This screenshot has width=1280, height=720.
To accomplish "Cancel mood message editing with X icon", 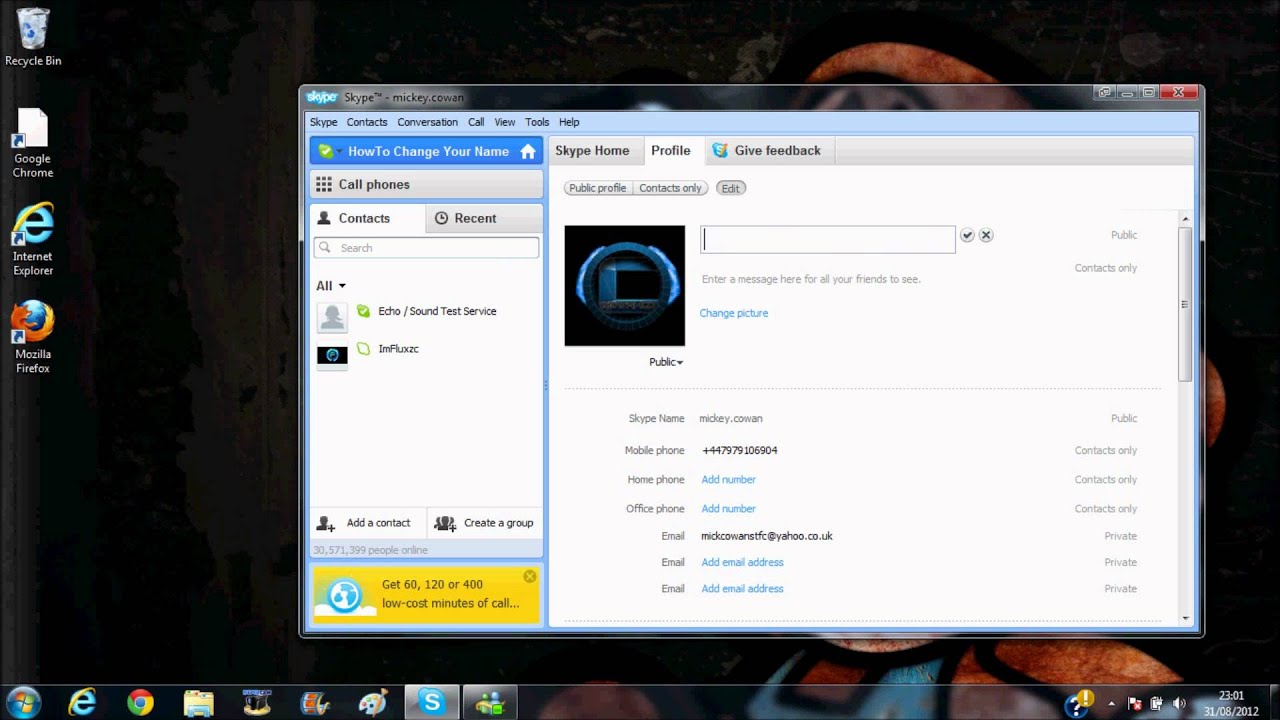I will pos(986,235).
